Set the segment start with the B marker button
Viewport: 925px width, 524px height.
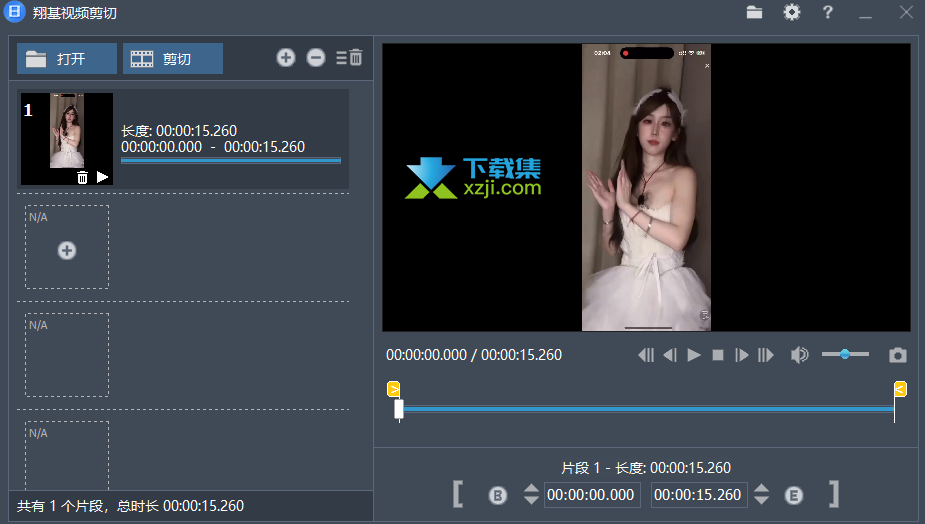tap(497, 495)
